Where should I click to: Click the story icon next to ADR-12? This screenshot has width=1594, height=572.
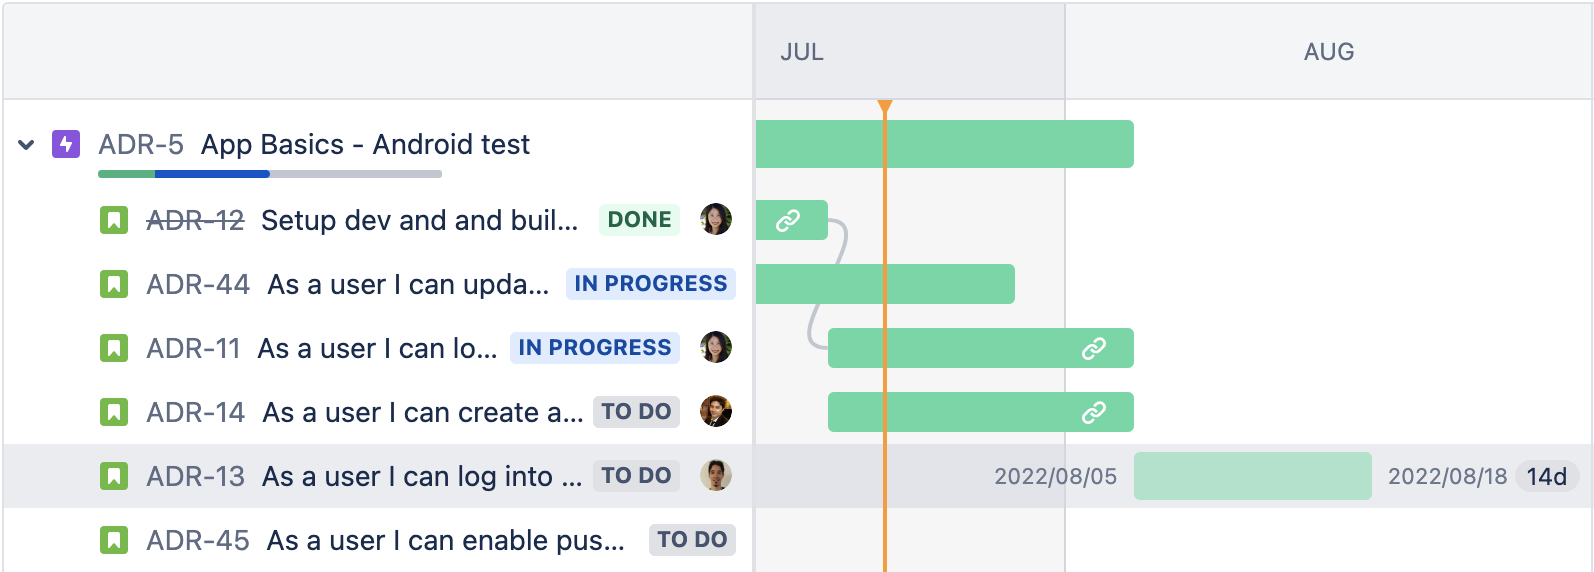pyautogui.click(x=114, y=220)
